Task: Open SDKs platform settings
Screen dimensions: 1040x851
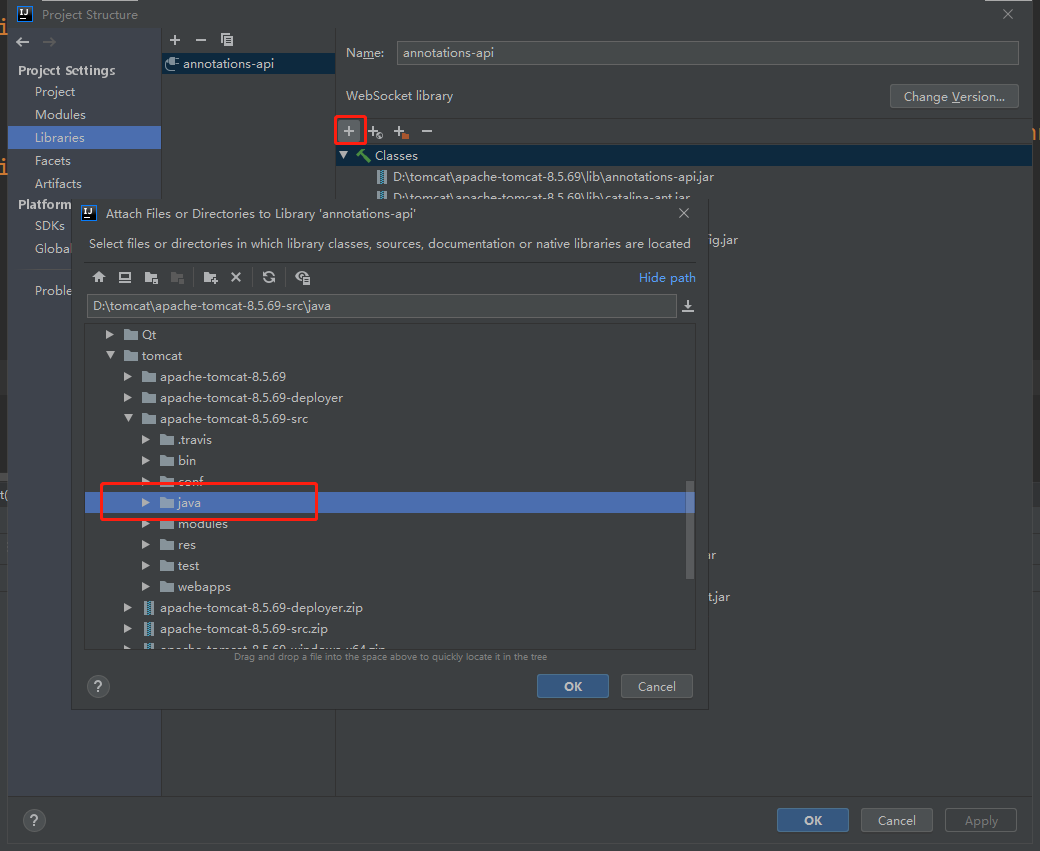Action: (50, 226)
